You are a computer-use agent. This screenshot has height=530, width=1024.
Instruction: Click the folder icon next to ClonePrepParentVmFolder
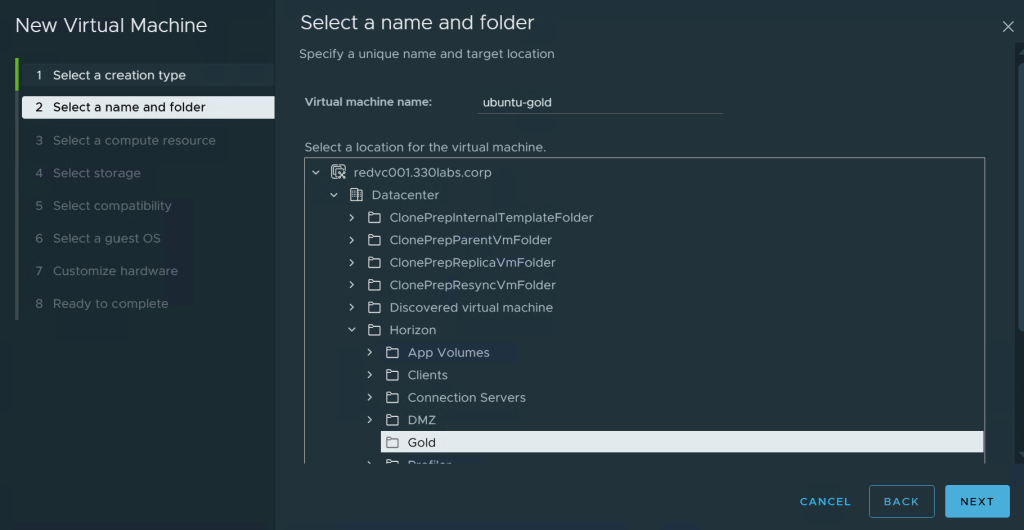click(374, 240)
